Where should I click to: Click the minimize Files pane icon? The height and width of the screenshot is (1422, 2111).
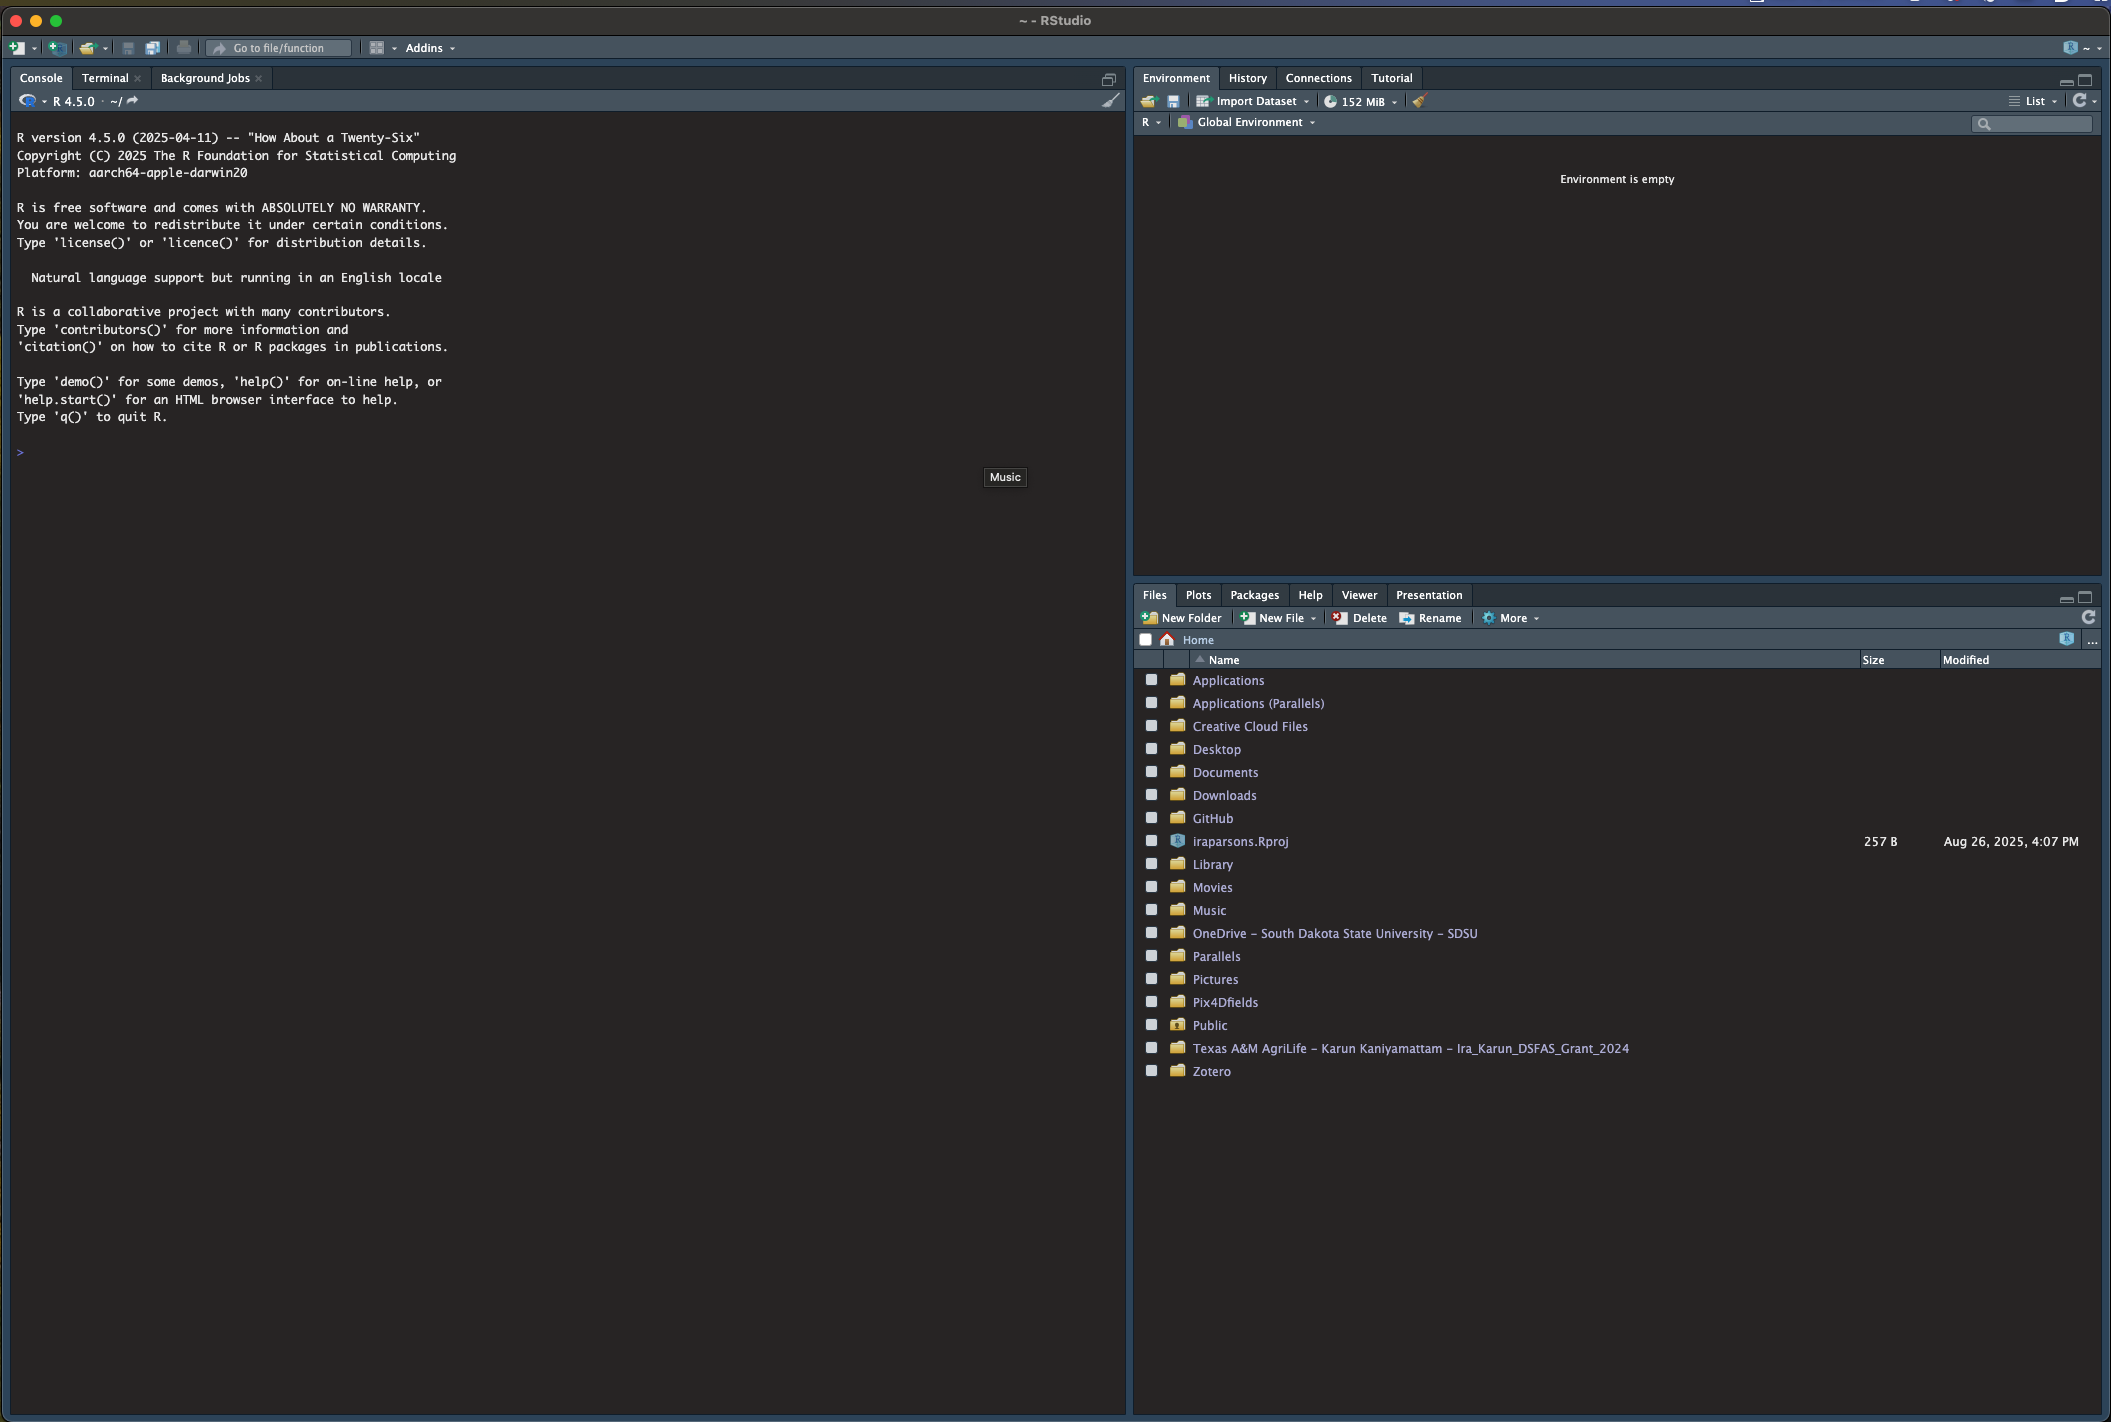tap(2066, 598)
